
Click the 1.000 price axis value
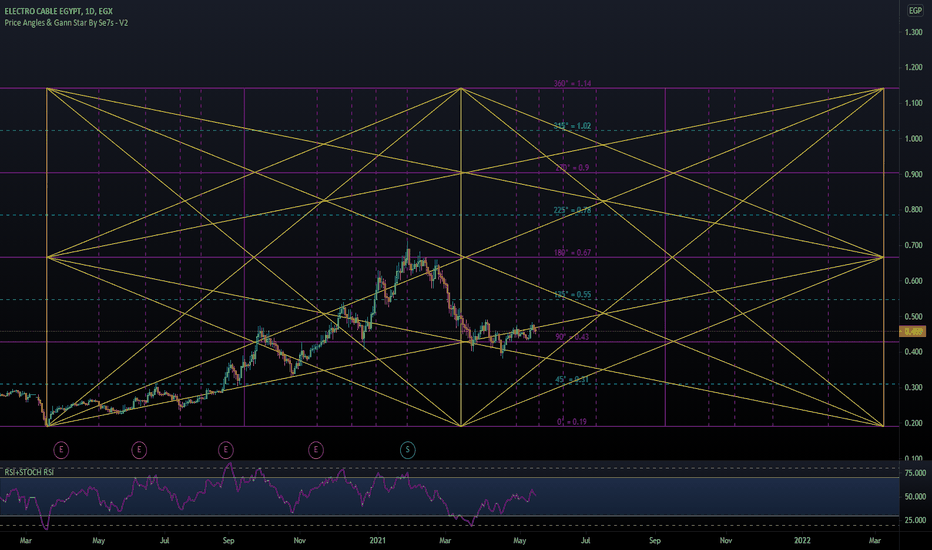(914, 139)
